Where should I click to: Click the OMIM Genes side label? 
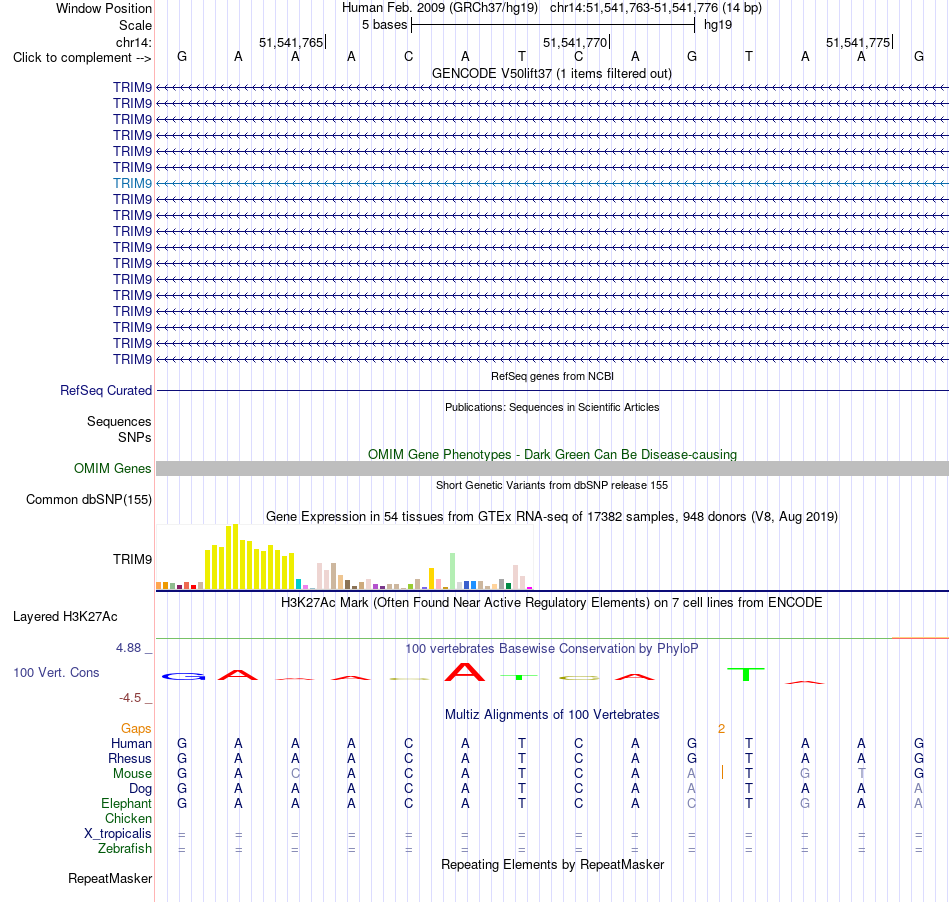(x=112, y=468)
